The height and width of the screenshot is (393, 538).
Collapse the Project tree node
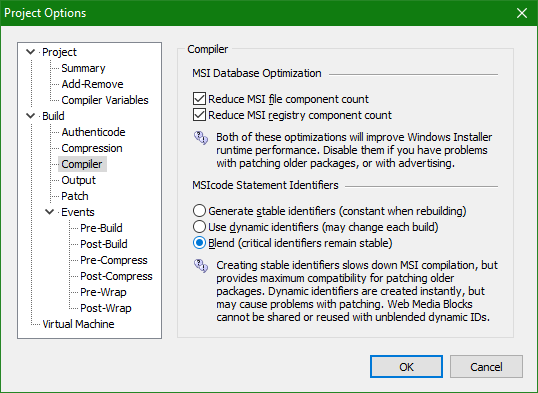(31, 52)
